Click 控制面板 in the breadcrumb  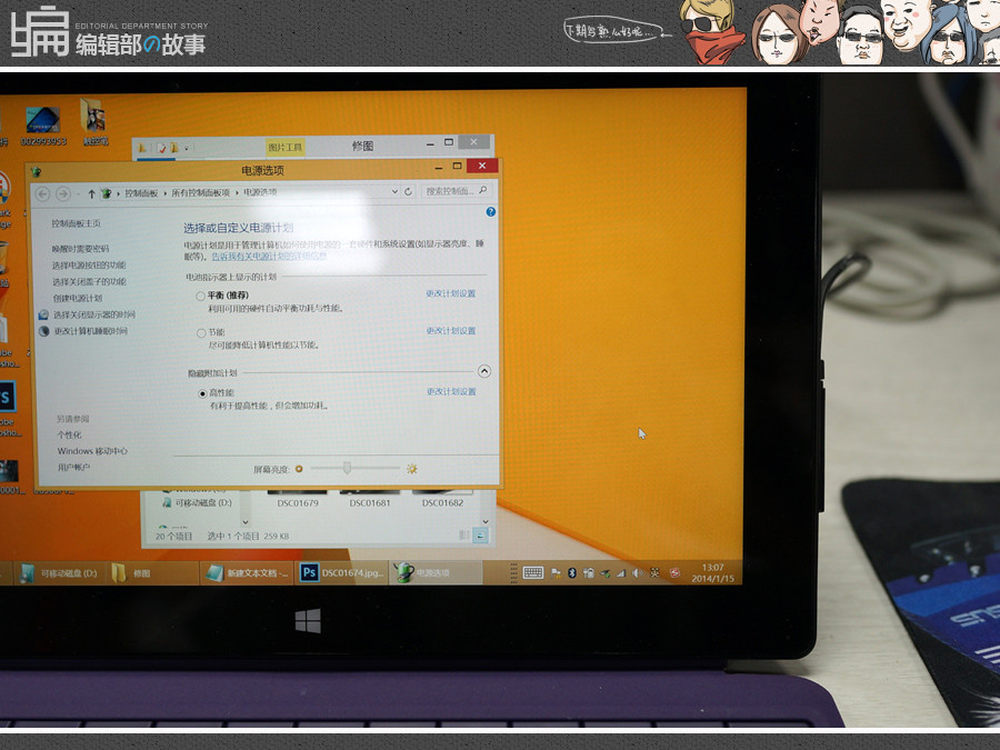point(141,193)
